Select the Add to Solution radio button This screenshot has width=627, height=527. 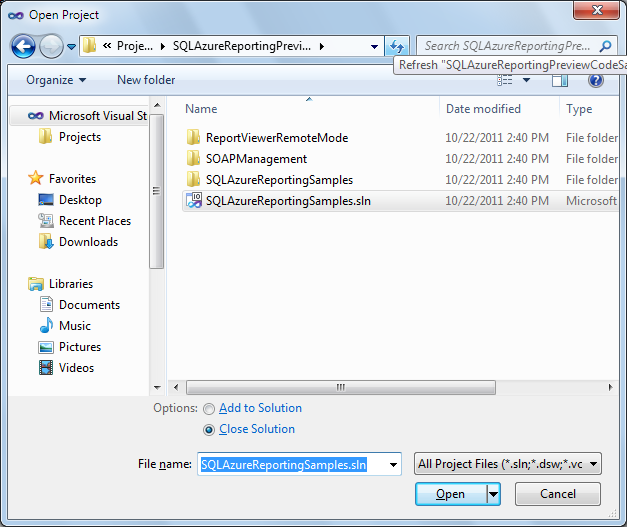tap(209, 409)
